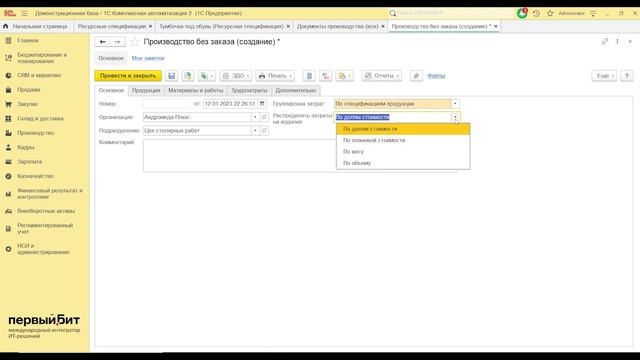
Task: Open the favorites star in title bar
Action: point(550,13)
